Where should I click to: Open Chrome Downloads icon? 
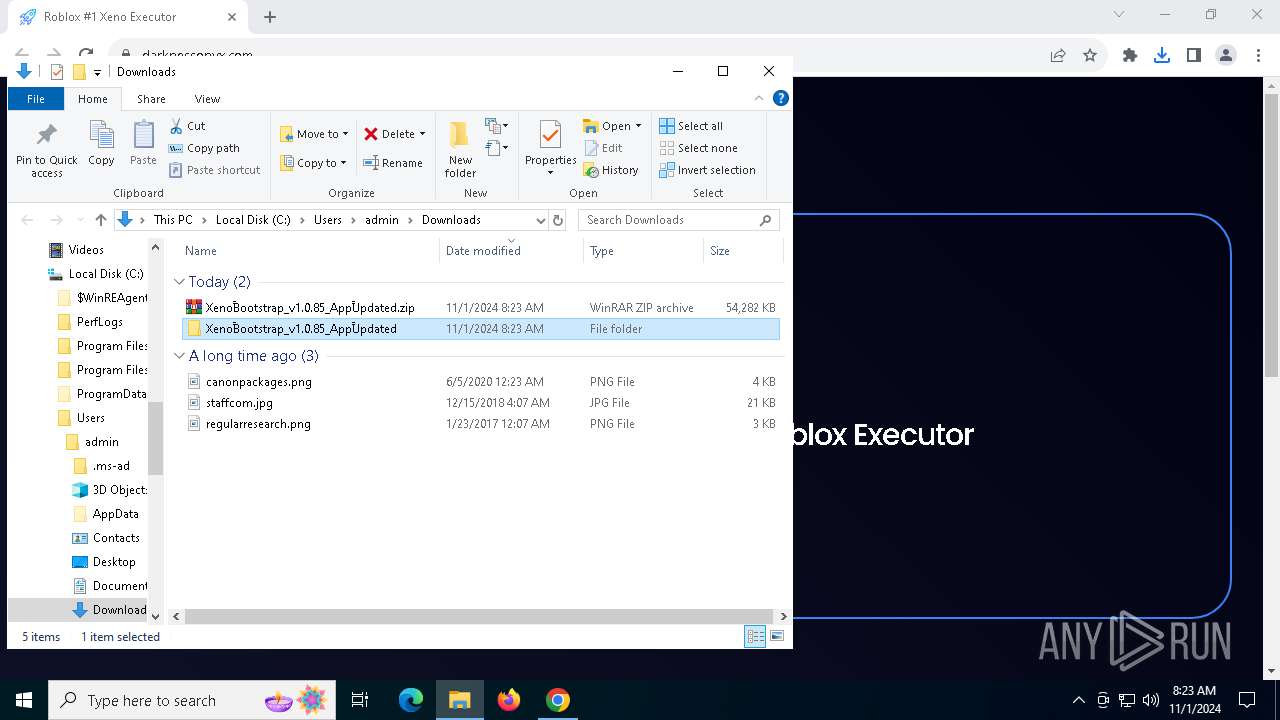click(1162, 56)
